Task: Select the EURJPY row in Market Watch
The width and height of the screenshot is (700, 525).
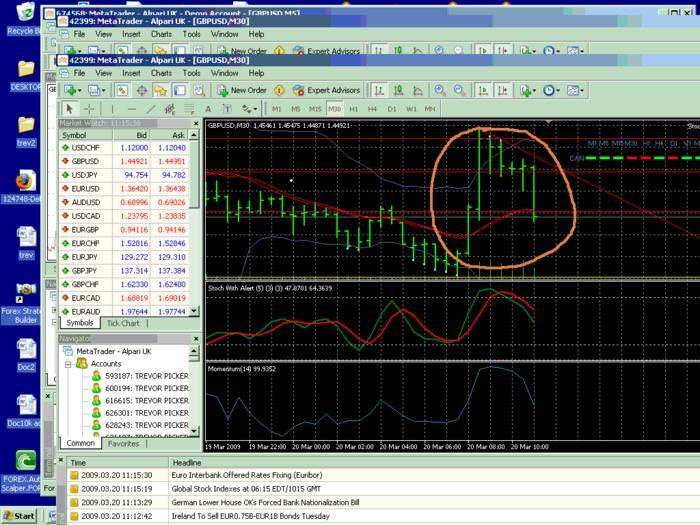Action: [124, 257]
